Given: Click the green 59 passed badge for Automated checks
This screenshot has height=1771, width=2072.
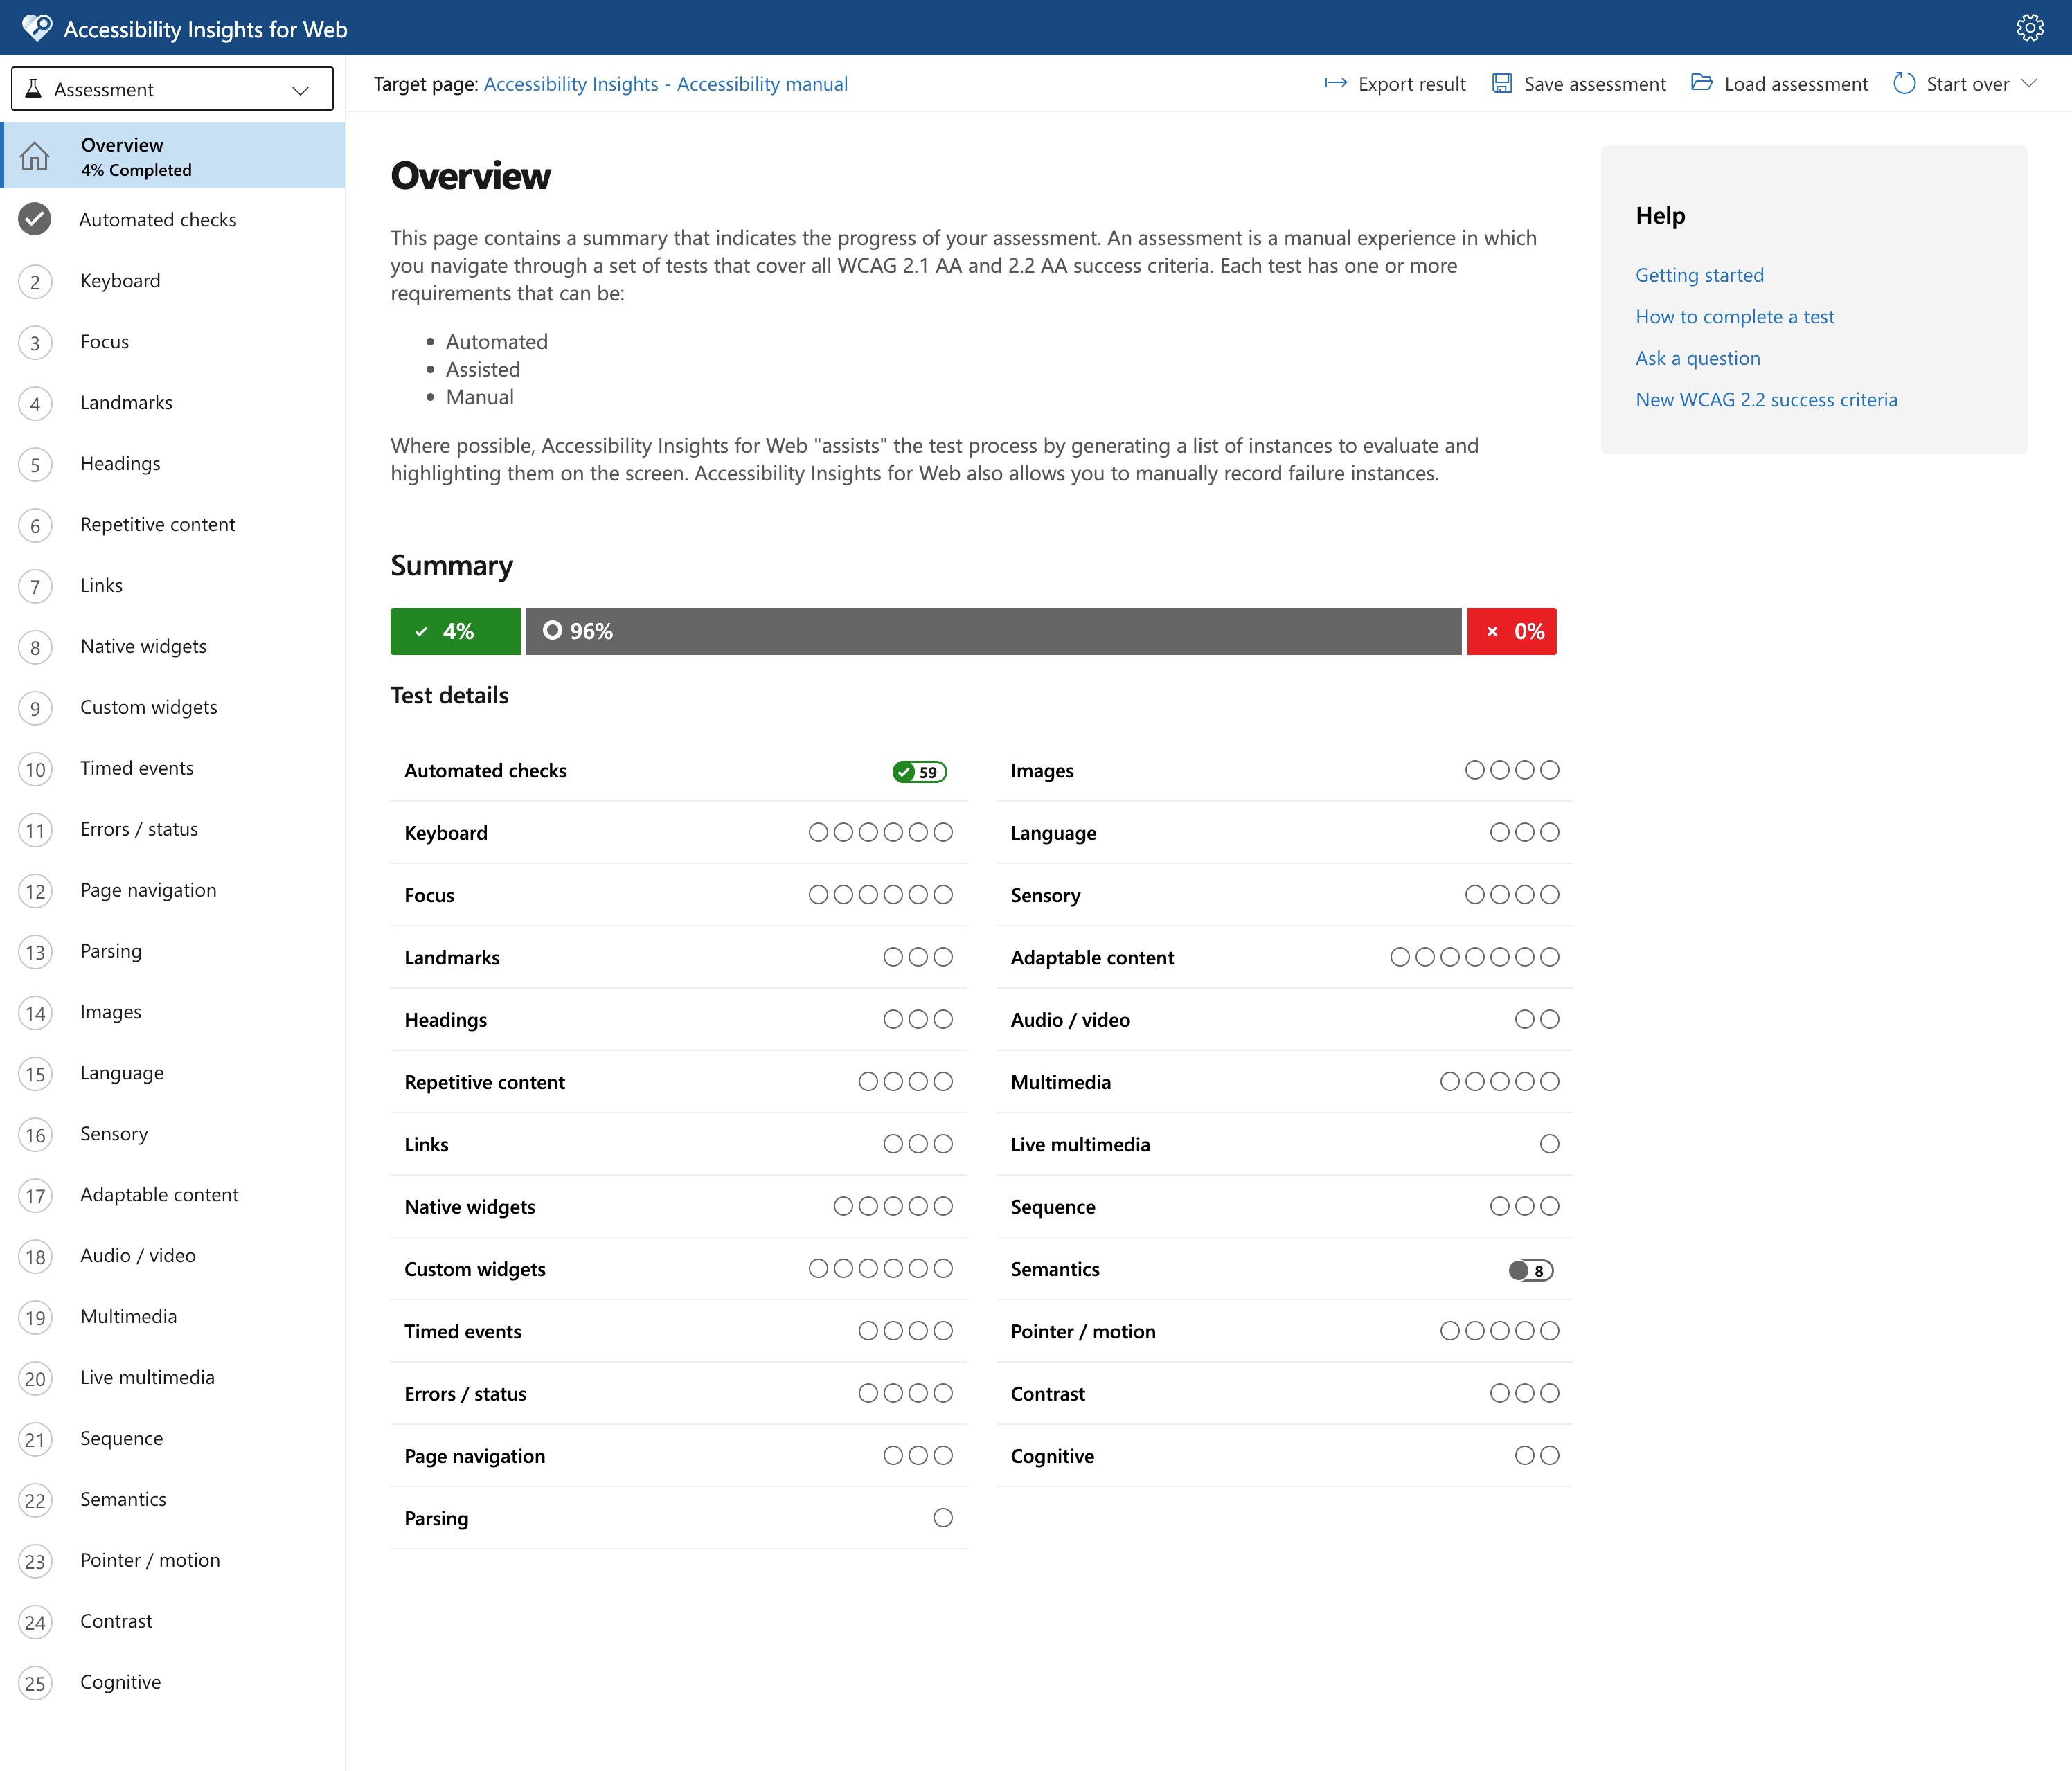Looking at the screenshot, I should click(x=919, y=772).
